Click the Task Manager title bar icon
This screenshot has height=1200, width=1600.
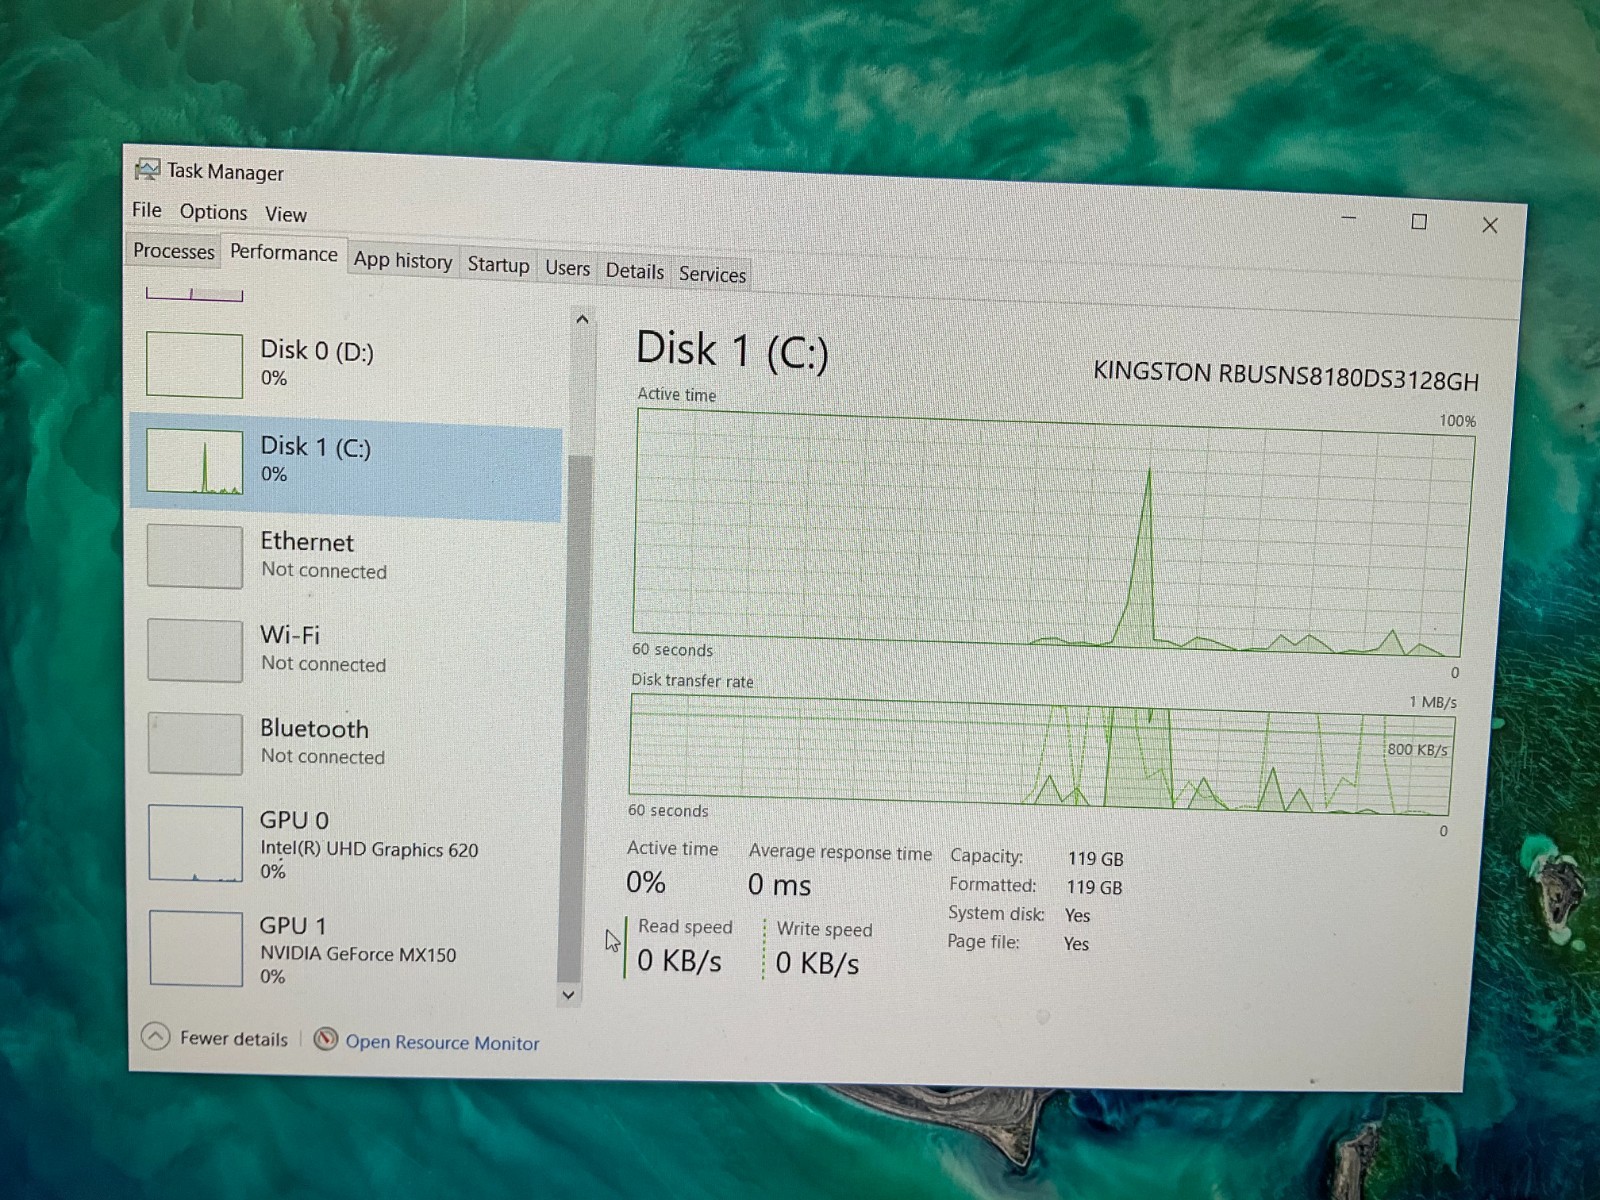click(x=147, y=169)
